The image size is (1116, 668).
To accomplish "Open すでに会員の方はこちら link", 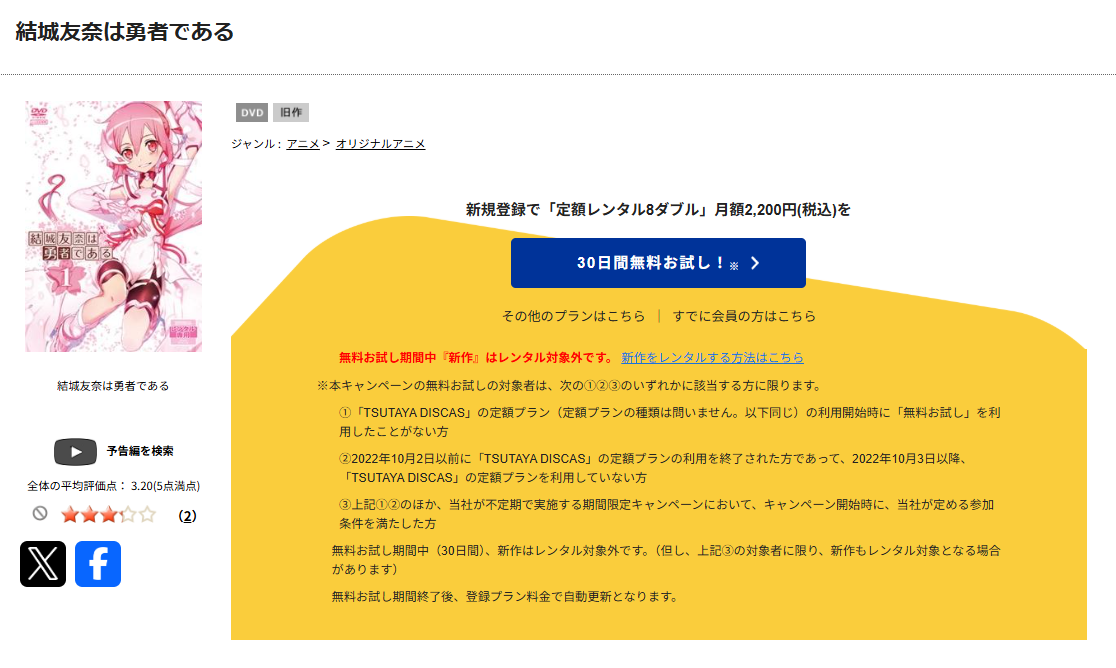I will coord(744,316).
